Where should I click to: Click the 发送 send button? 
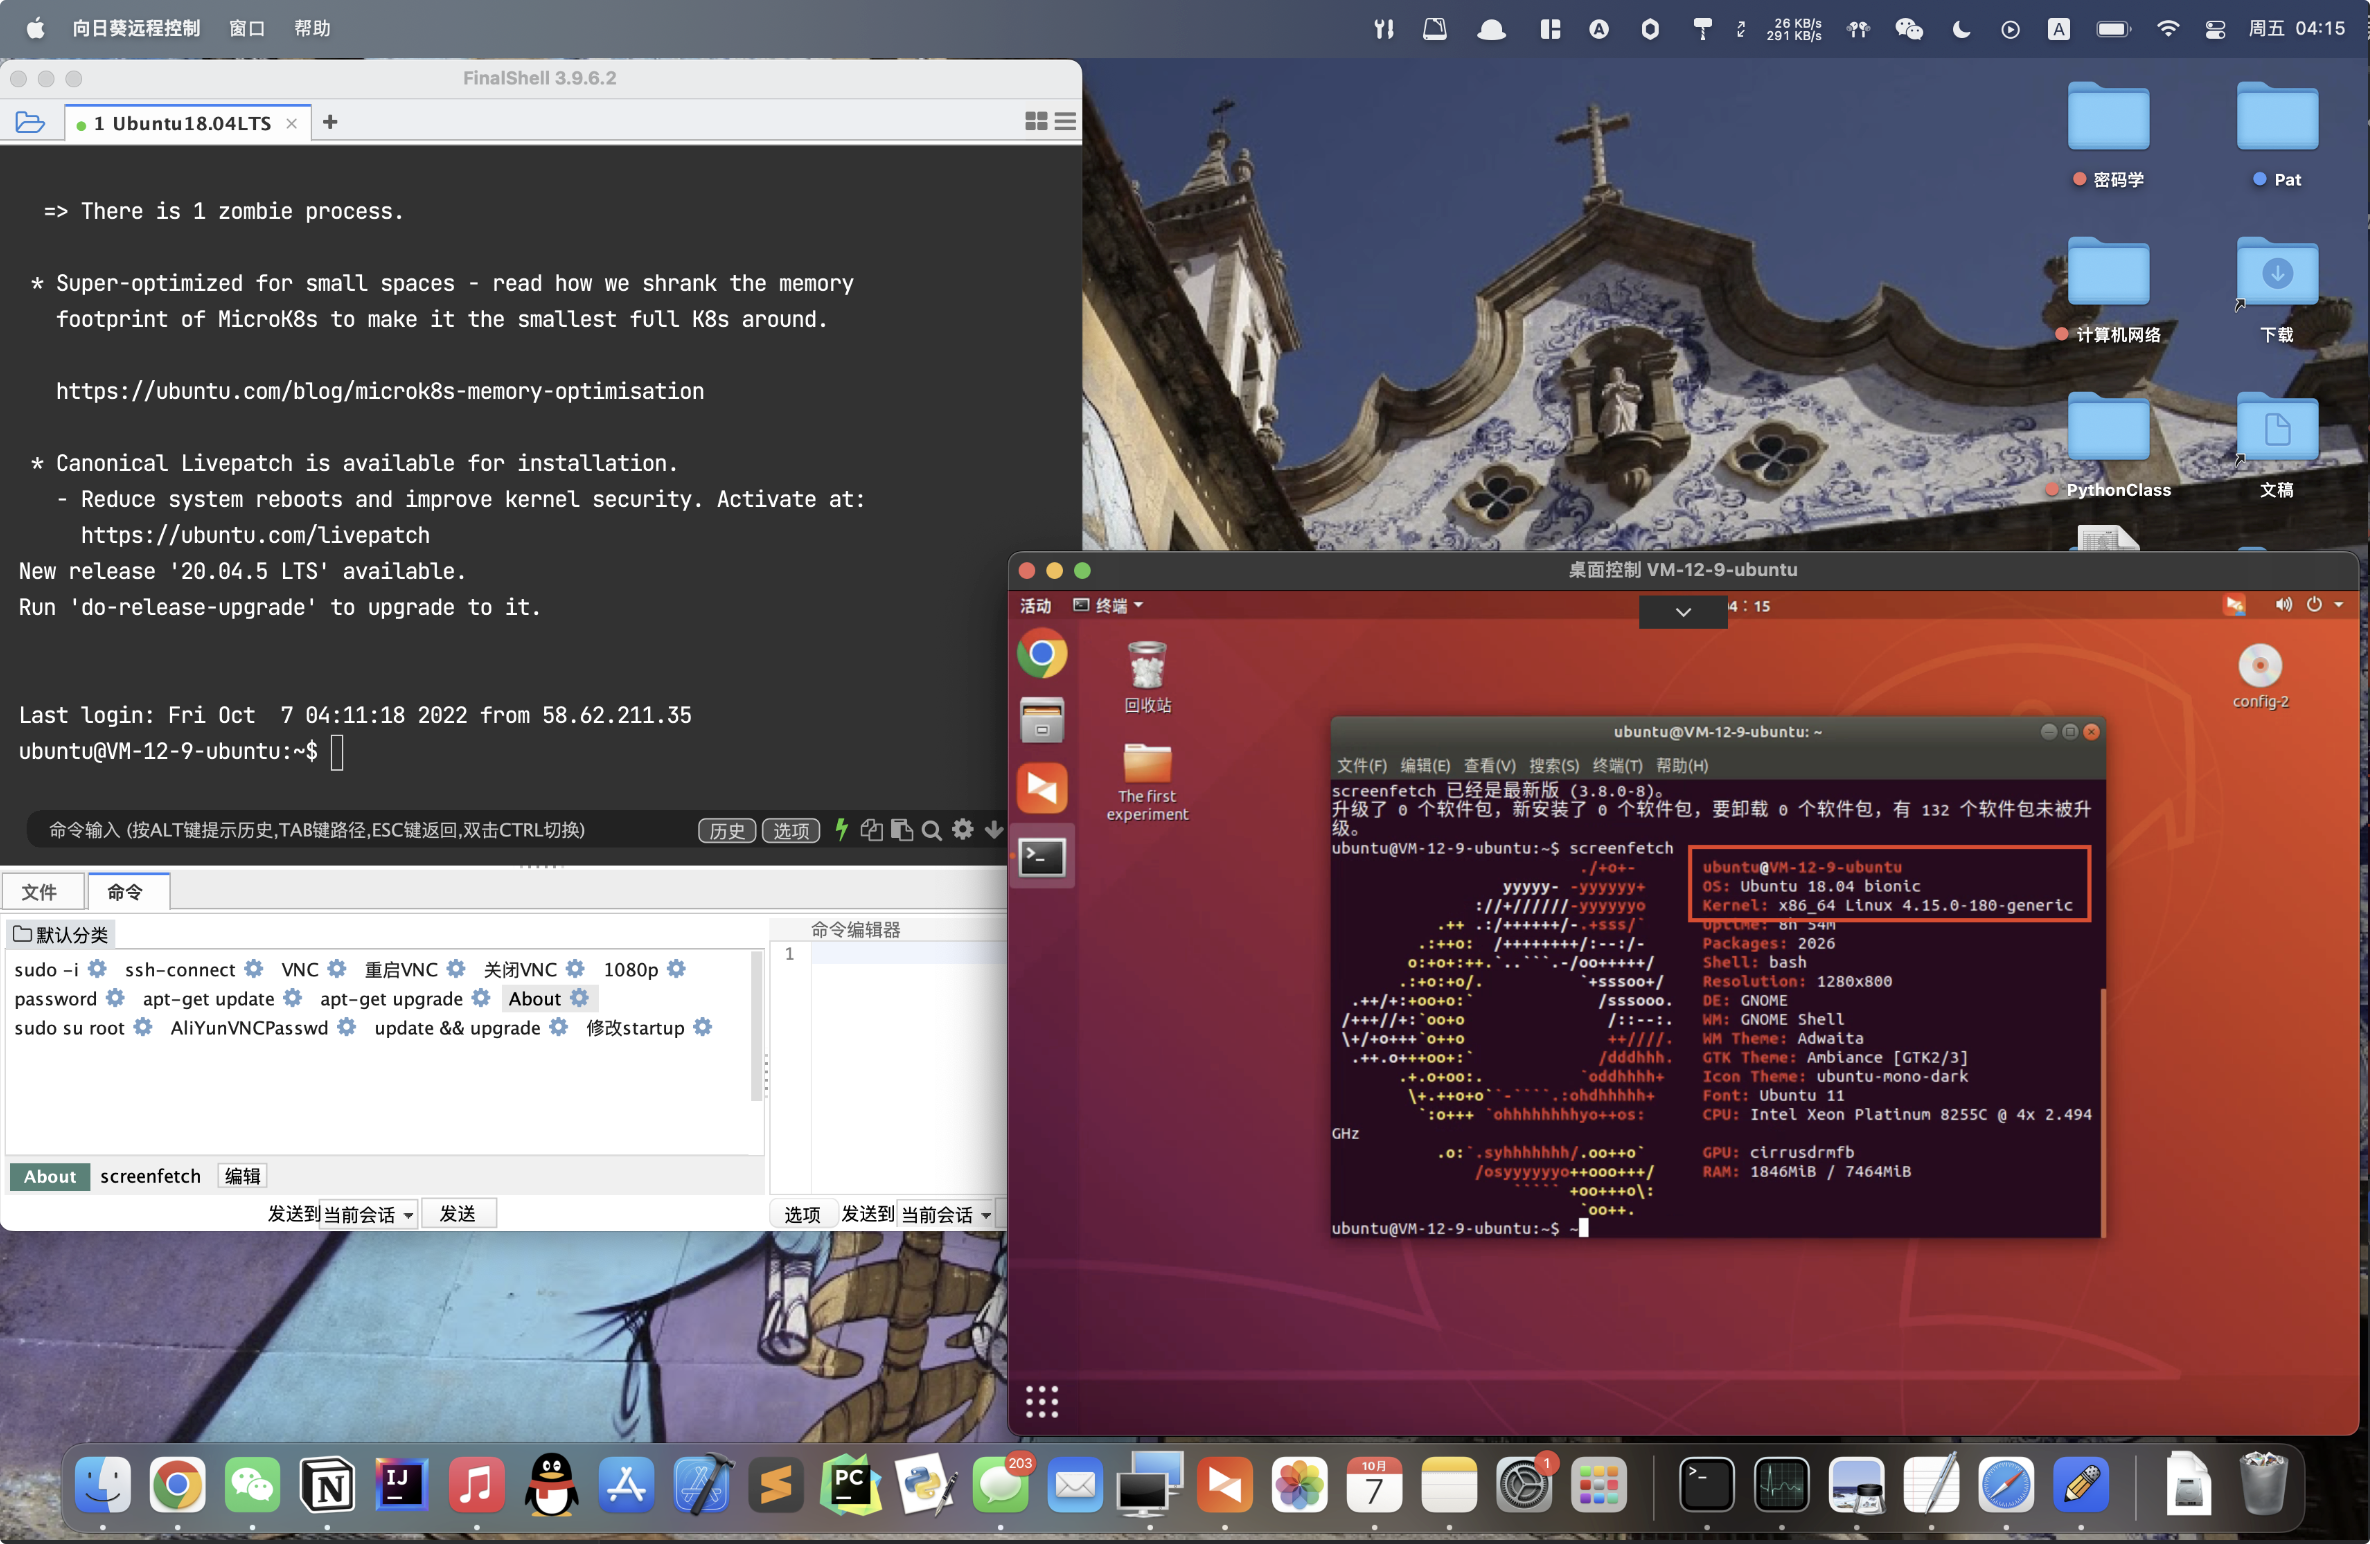(x=458, y=1214)
